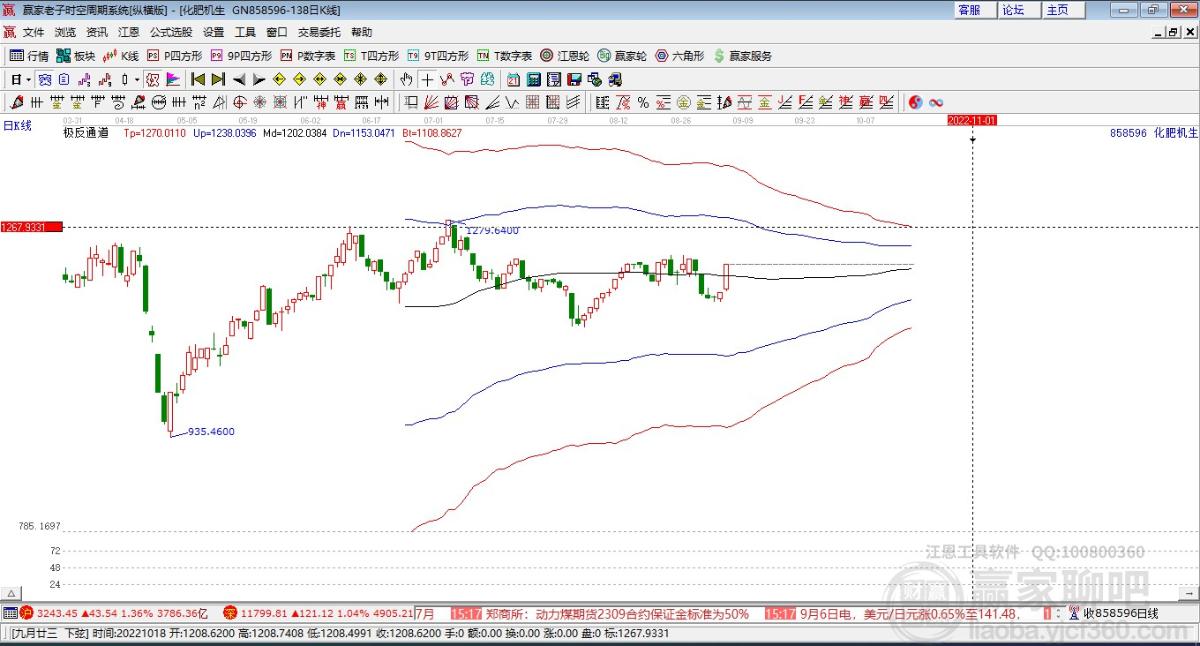The width and height of the screenshot is (1200, 646).
Task: Open the 江恩 menu
Action: pyautogui.click(x=128, y=32)
